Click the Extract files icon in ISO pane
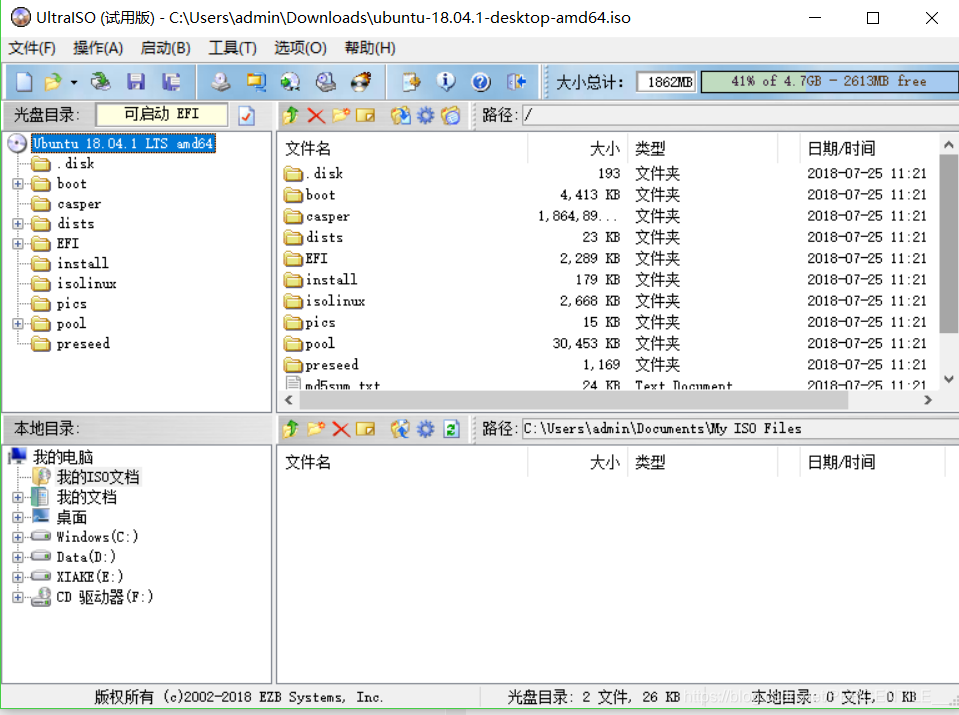This screenshot has width=959, height=715. point(401,115)
